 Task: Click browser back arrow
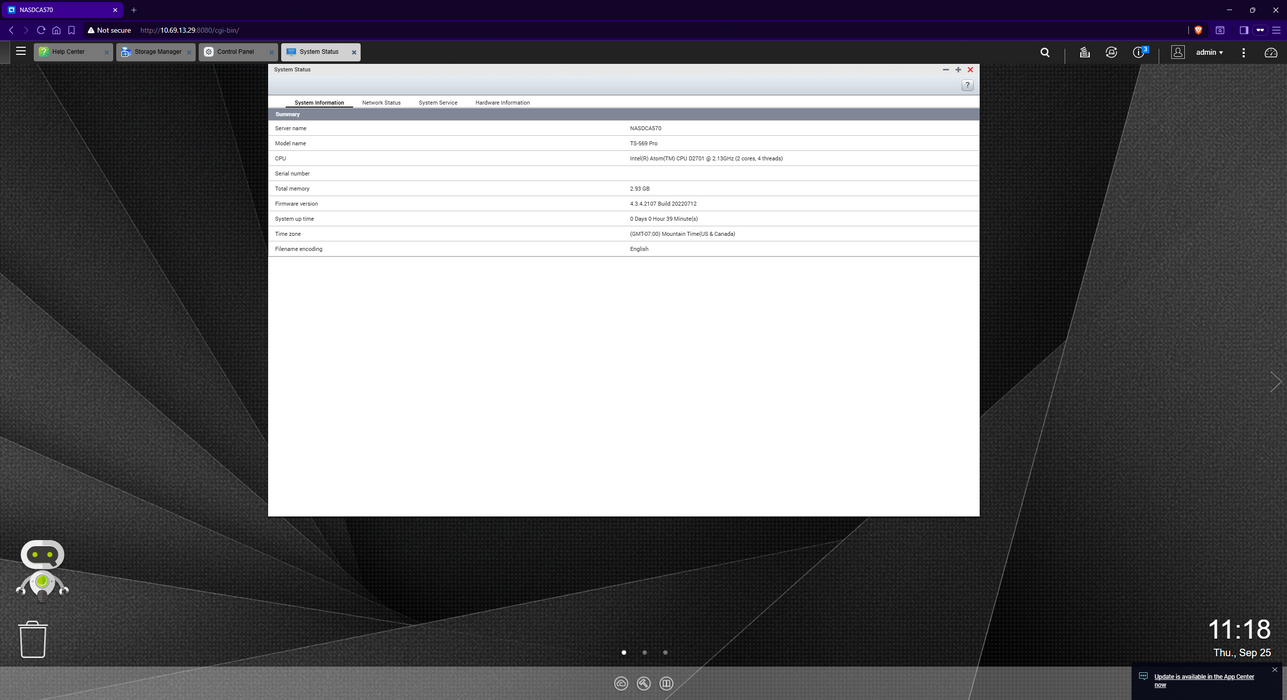pyautogui.click(x=11, y=30)
